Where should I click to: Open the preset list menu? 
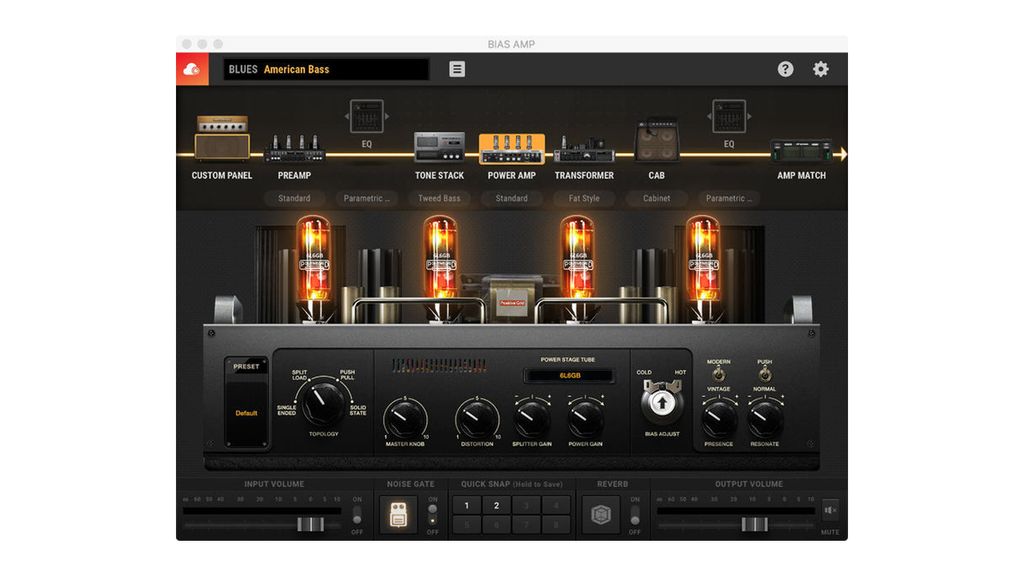coord(456,69)
